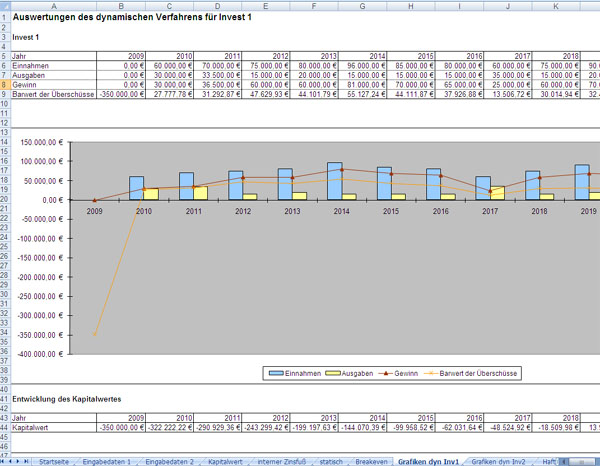600x466 pixels.
Task: Open the Grafiken dyn Inv2 tab
Action: click(x=498, y=462)
